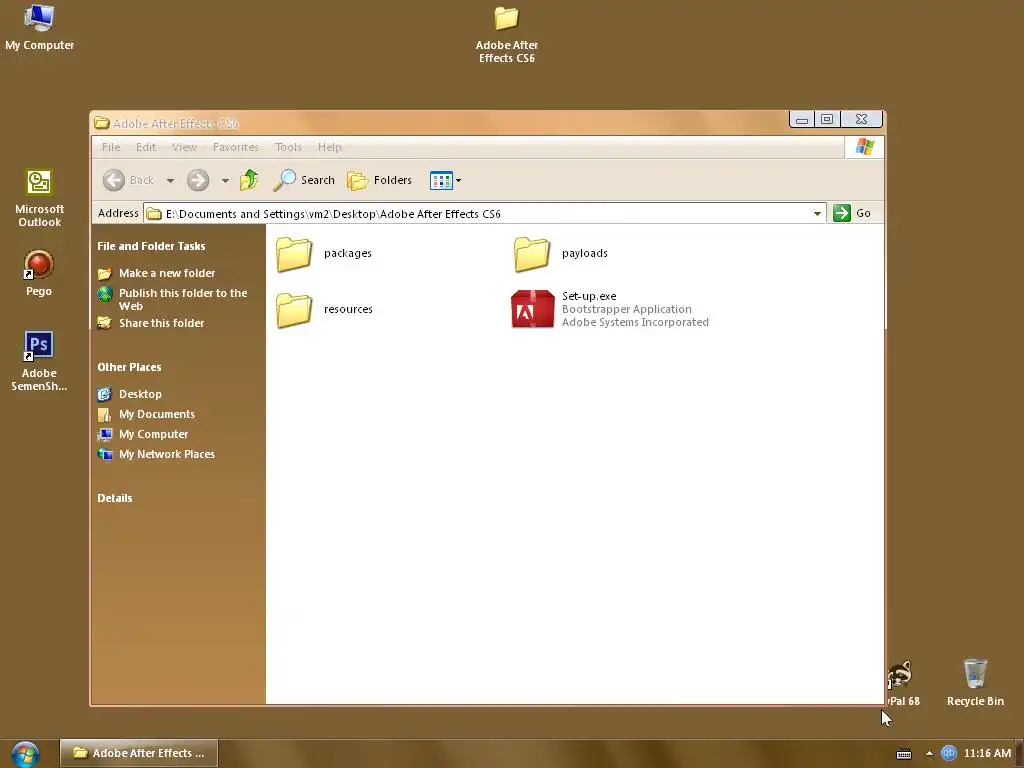The width and height of the screenshot is (1024, 768).
Task: Click Share this folder
Action: (161, 323)
